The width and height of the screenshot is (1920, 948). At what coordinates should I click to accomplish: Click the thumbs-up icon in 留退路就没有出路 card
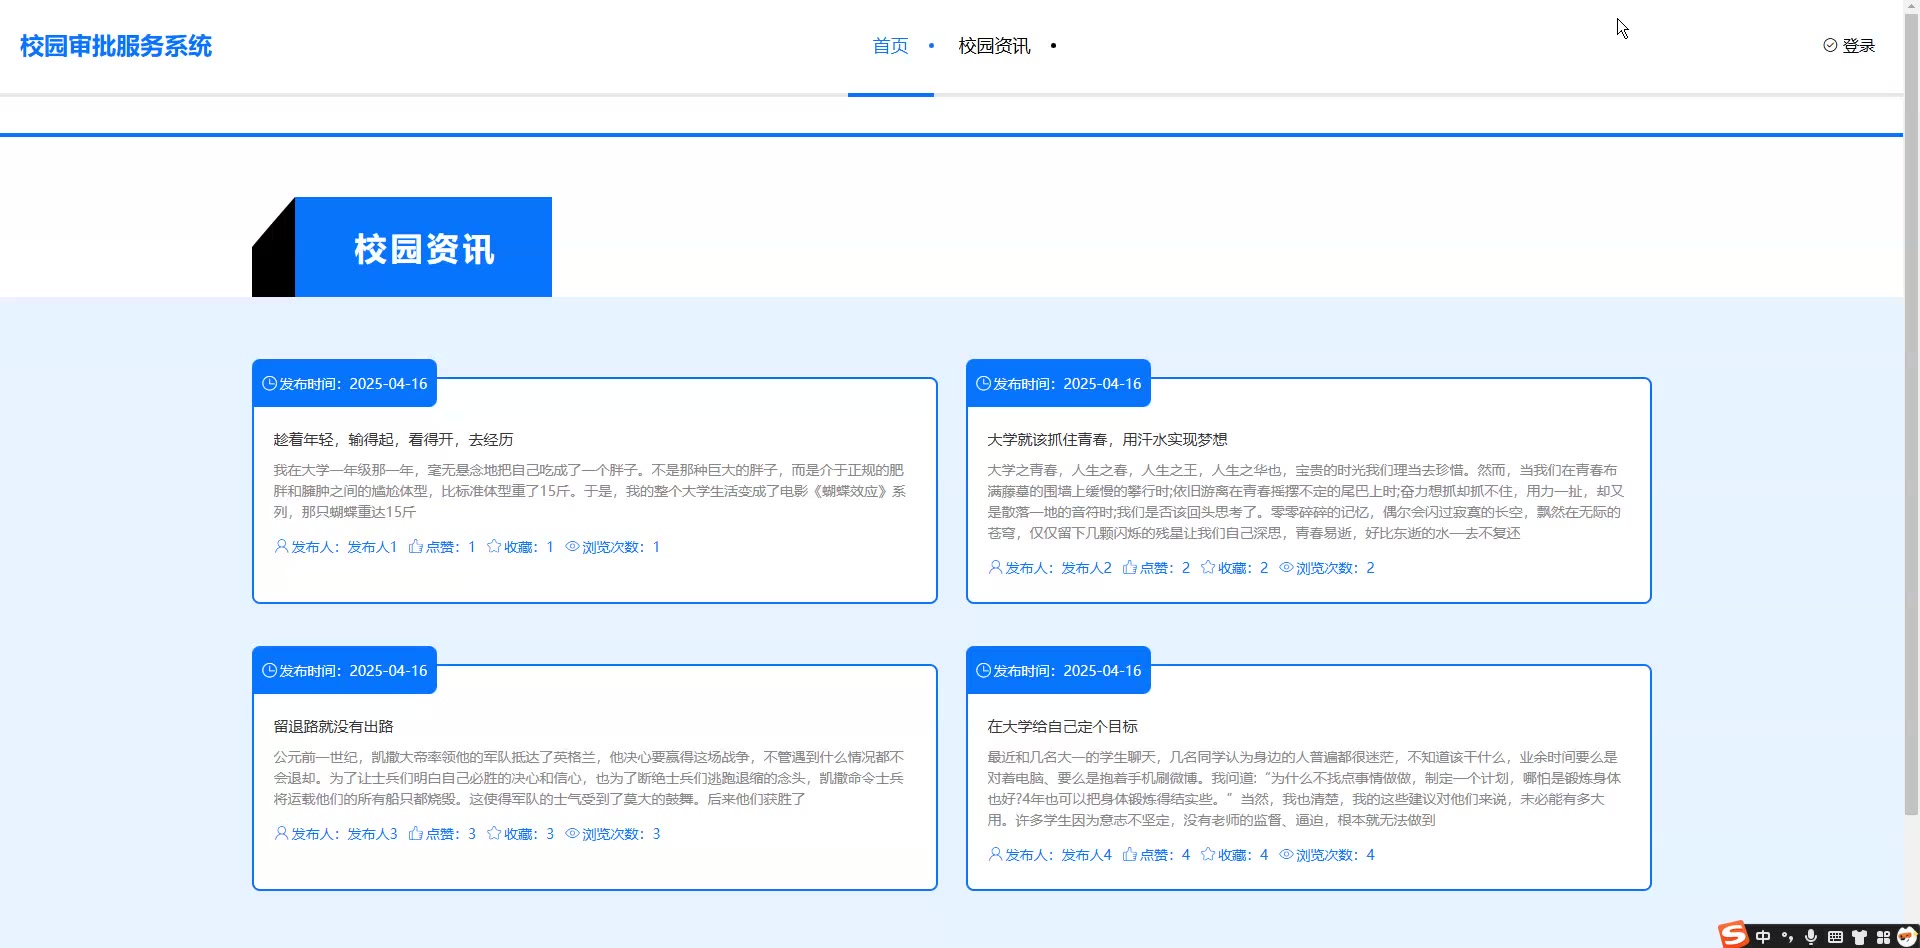coord(416,833)
